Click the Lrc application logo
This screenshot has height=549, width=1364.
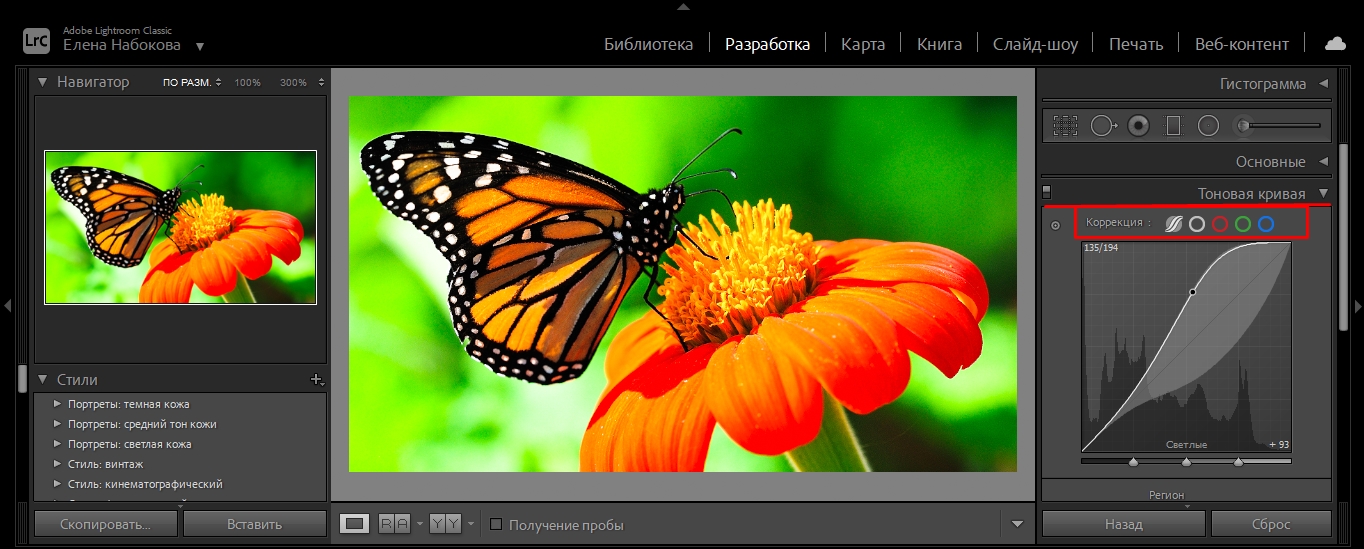(37, 40)
